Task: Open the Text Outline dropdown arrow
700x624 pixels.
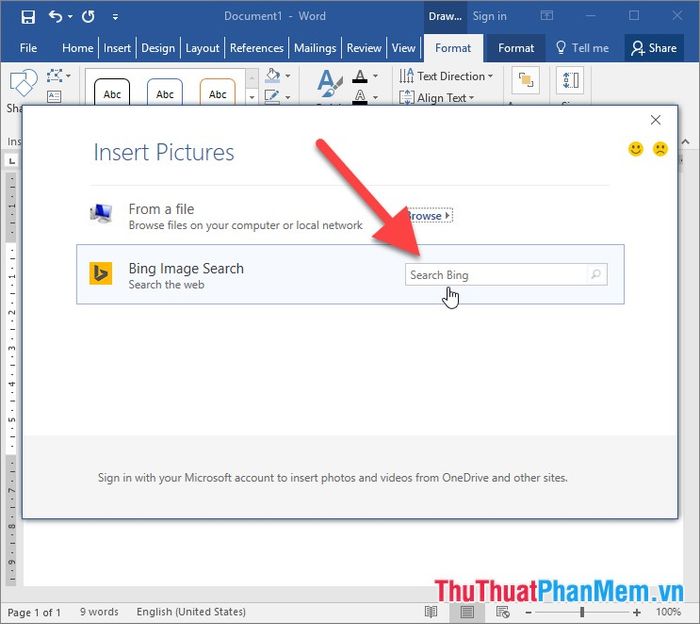Action: click(375, 97)
